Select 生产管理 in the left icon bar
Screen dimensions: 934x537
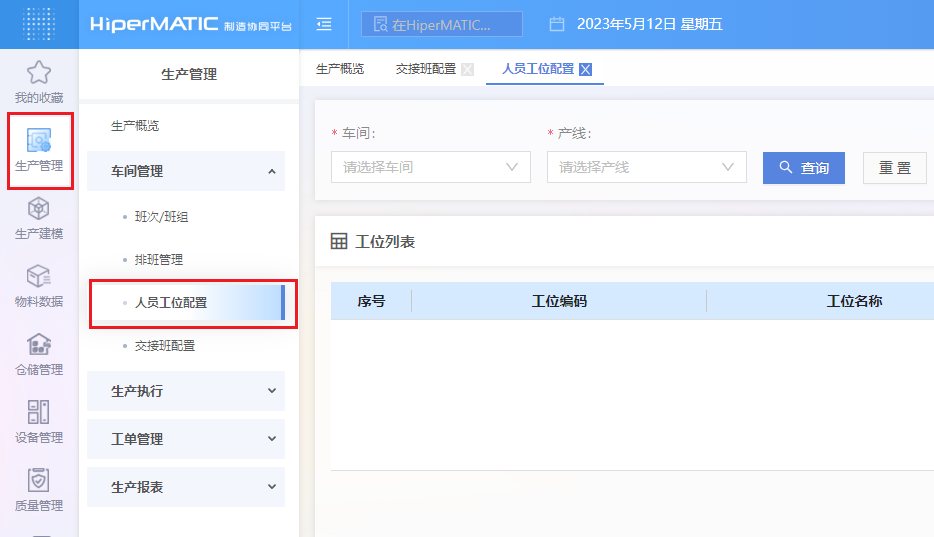[39, 150]
